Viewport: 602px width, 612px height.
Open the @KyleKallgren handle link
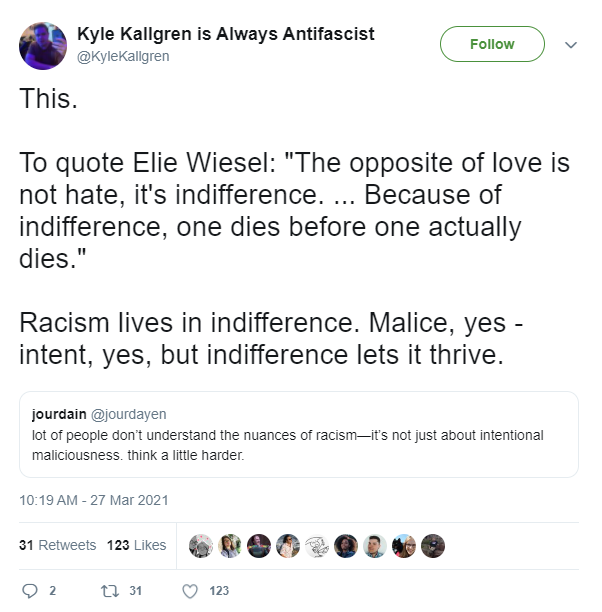click(123, 57)
